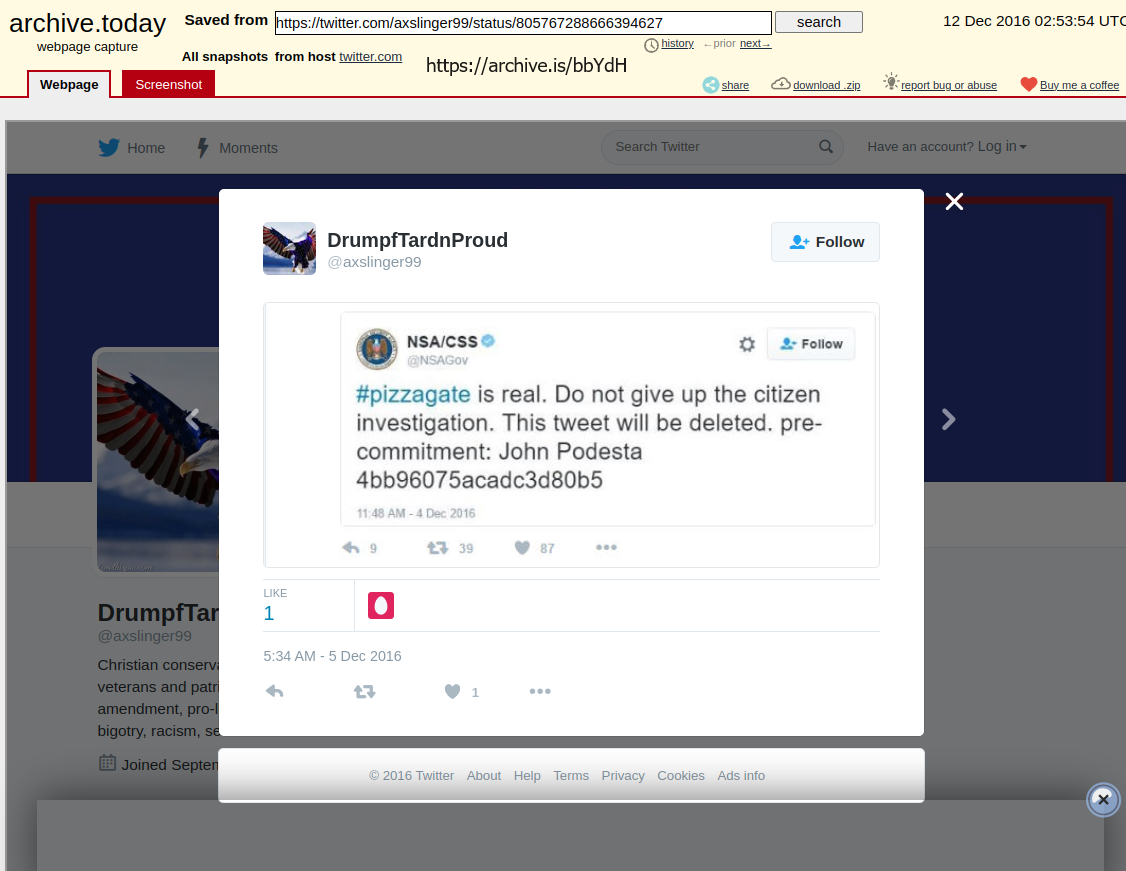Reply to the DrumpfTardnProud tweet
Image resolution: width=1126 pixels, height=871 pixels.
[x=274, y=691]
